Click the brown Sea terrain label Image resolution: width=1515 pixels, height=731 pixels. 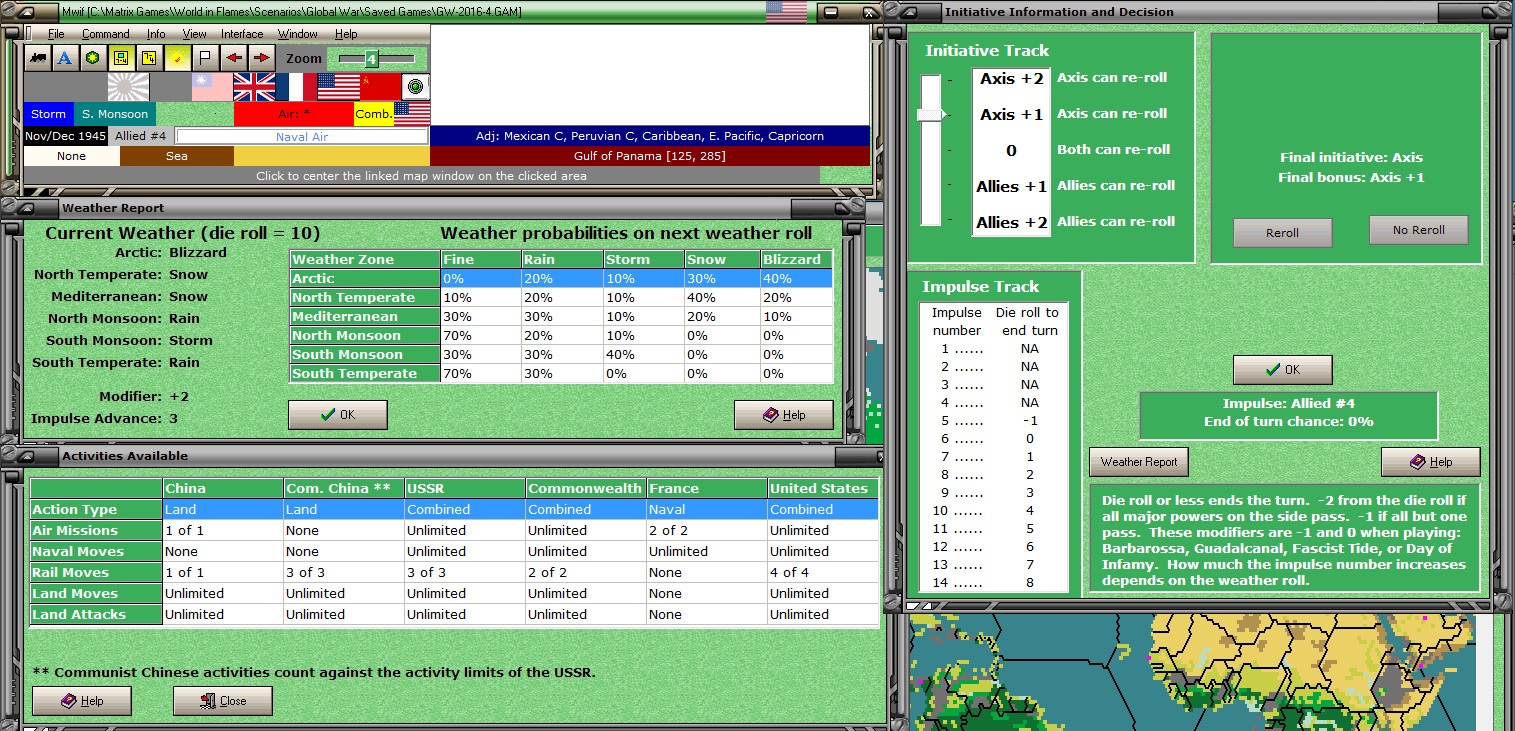click(177, 156)
